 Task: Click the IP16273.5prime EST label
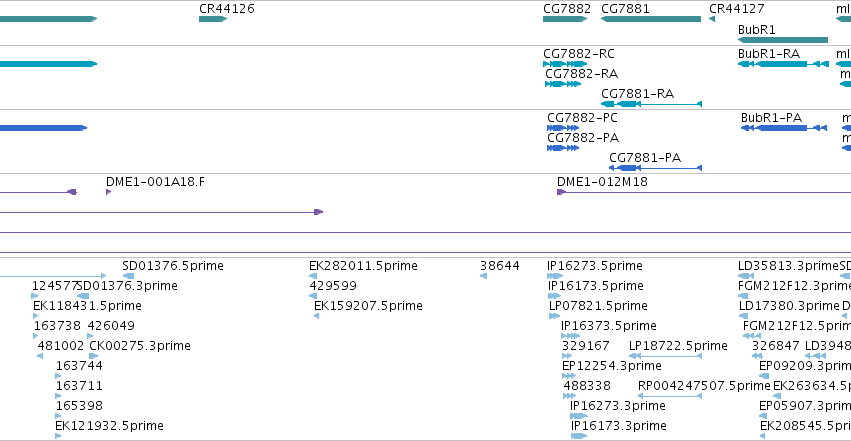pyautogui.click(x=595, y=266)
